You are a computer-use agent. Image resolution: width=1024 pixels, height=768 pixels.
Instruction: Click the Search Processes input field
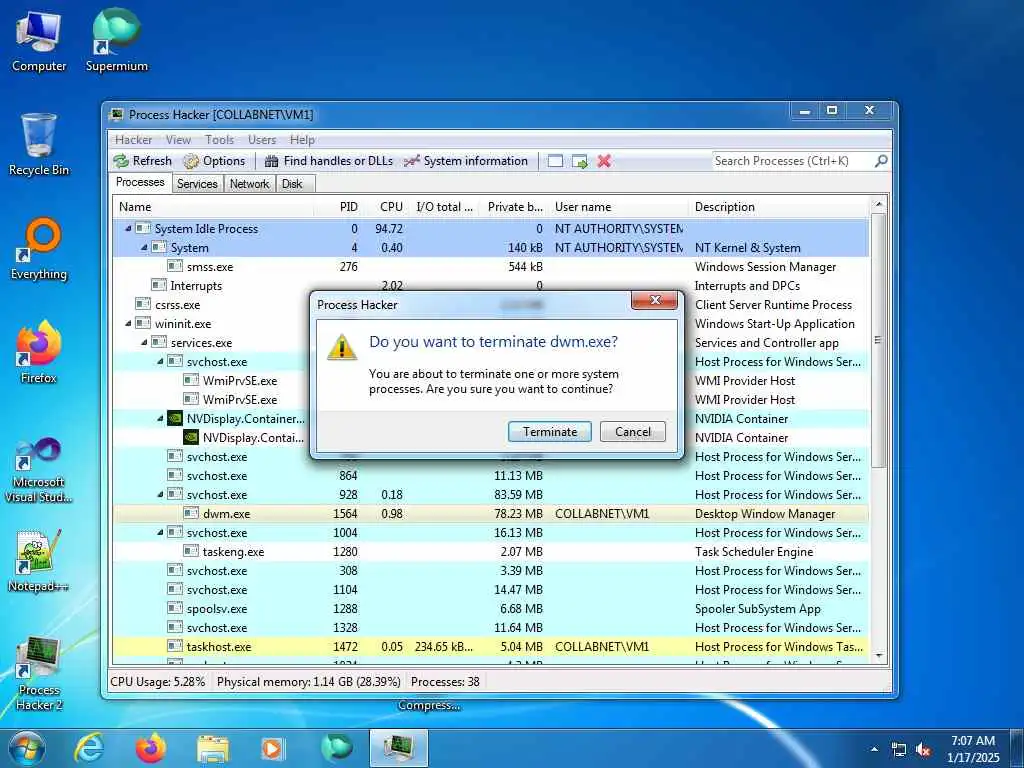point(793,161)
